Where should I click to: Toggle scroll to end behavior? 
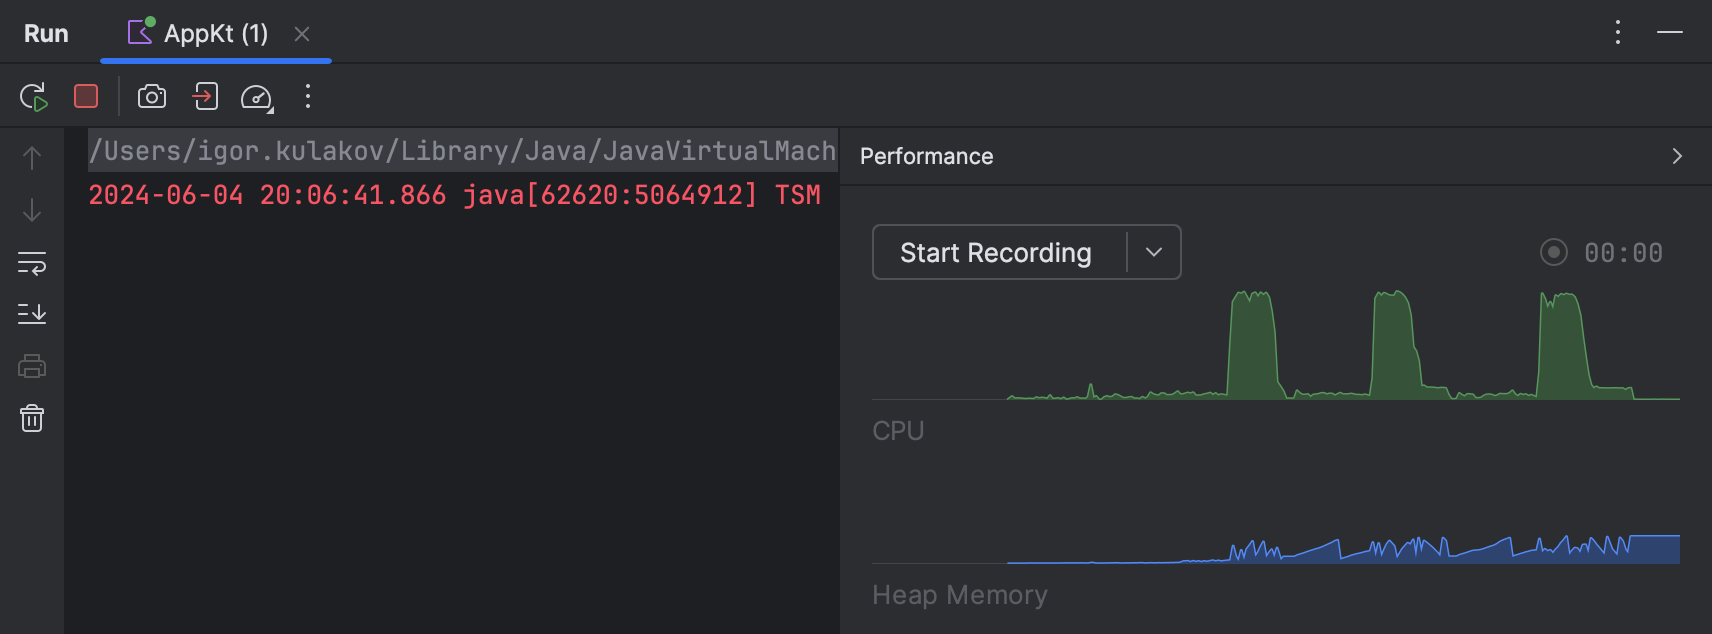pos(31,313)
